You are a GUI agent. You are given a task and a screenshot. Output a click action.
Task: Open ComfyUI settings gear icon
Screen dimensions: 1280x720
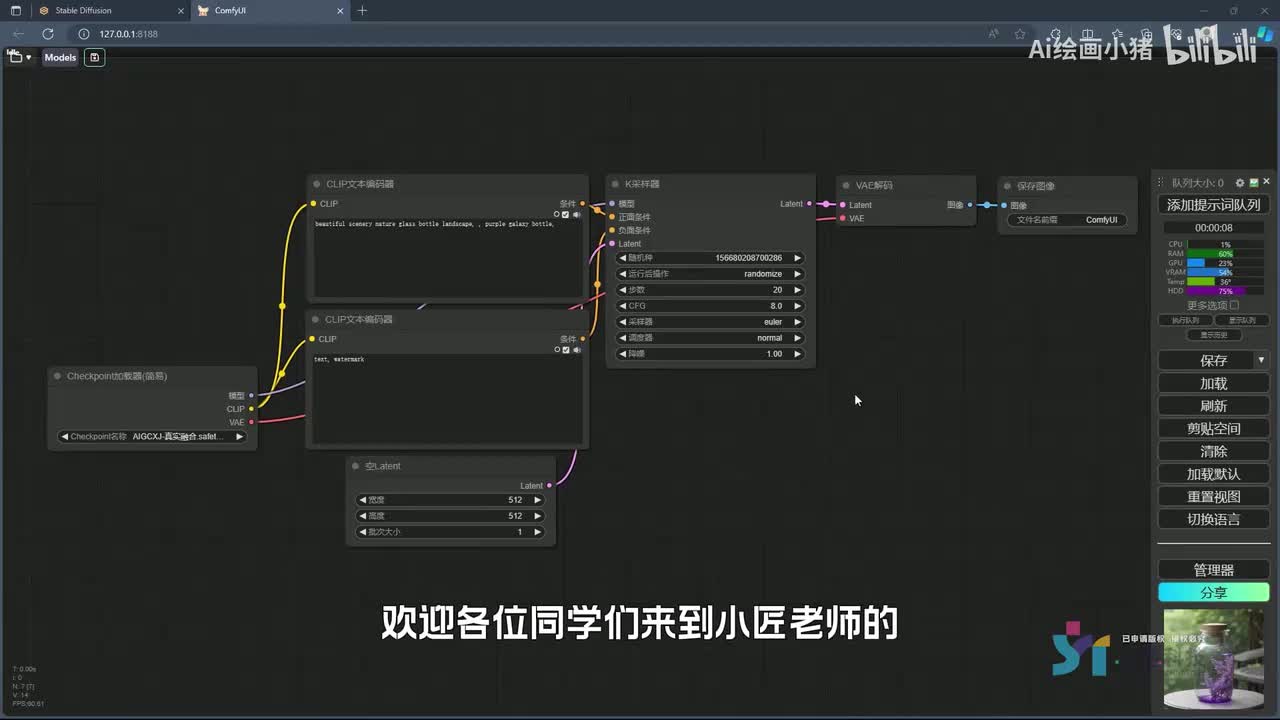pos(1240,183)
